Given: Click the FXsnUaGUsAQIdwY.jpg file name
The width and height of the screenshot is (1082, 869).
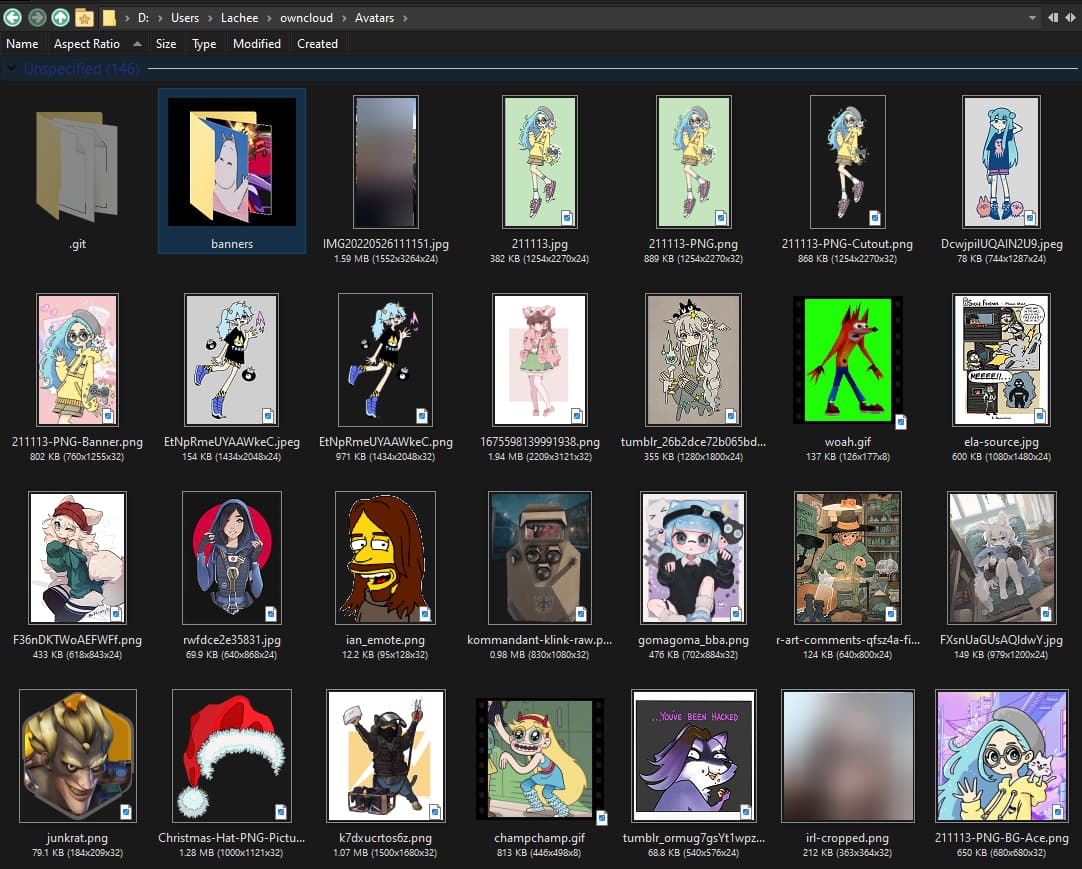Looking at the screenshot, I should [x=1001, y=640].
